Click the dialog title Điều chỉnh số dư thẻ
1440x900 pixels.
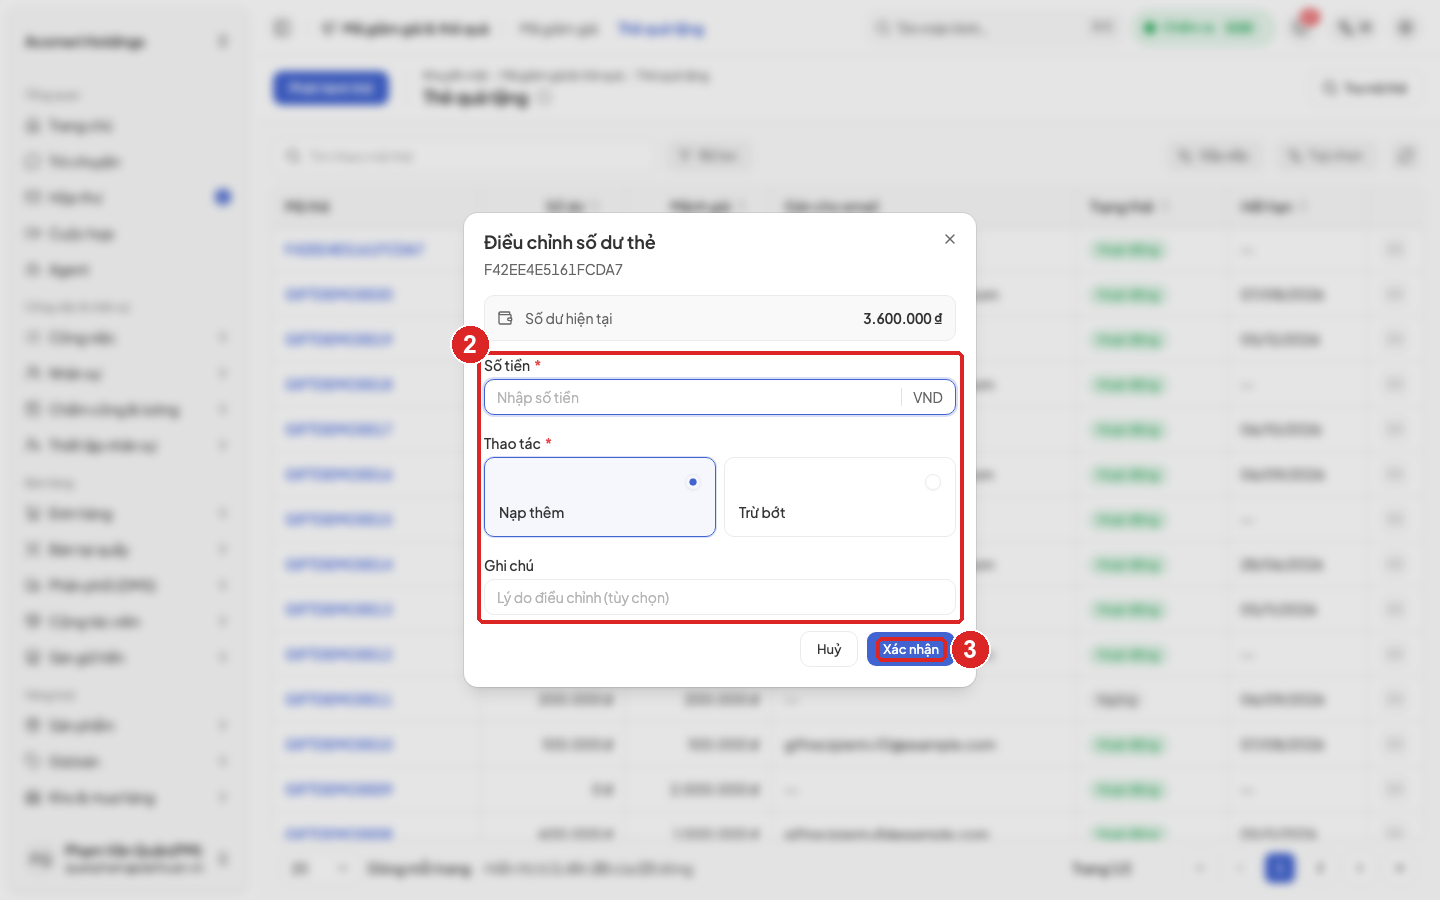click(x=570, y=242)
